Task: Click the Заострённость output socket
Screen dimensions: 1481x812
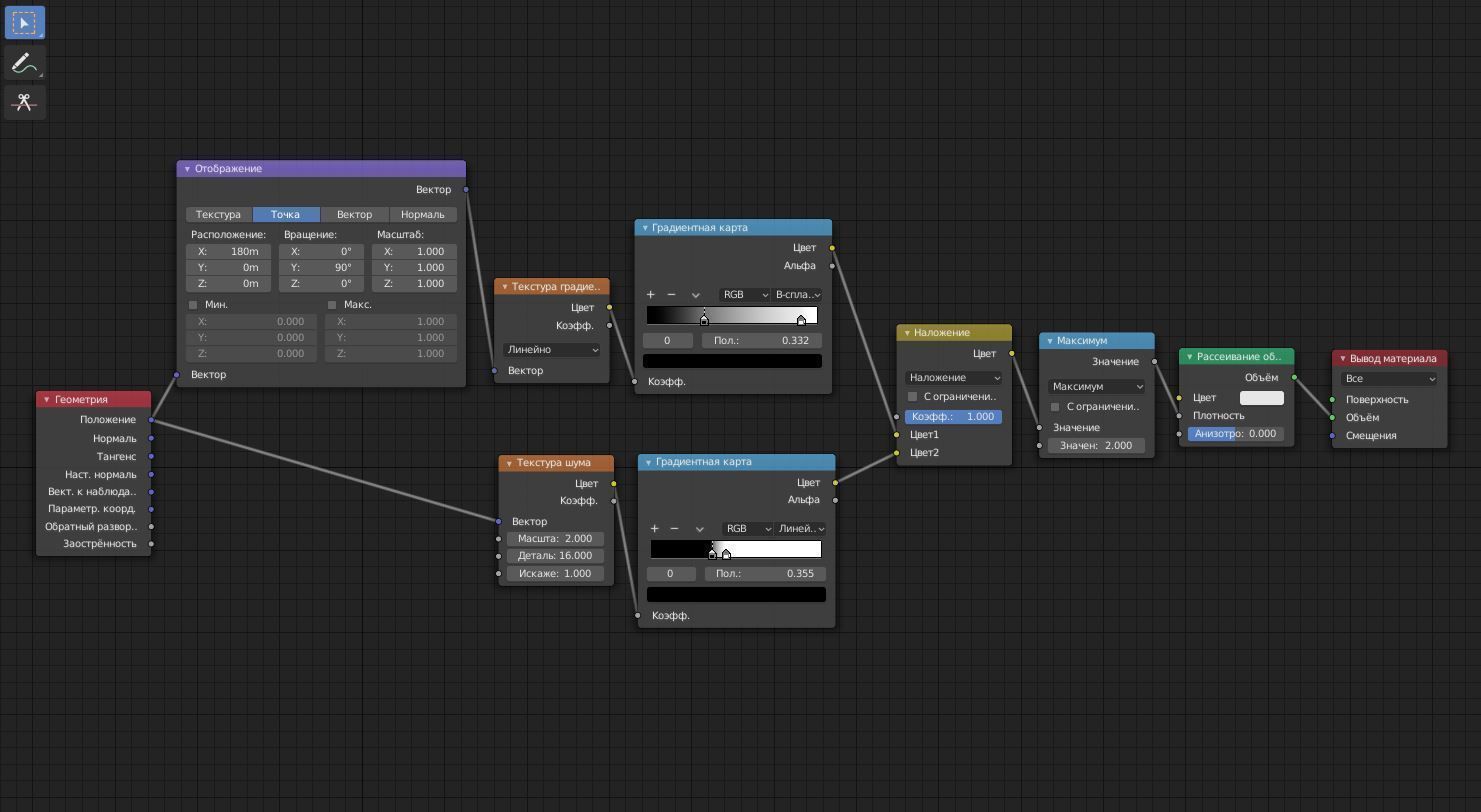Action: 151,544
